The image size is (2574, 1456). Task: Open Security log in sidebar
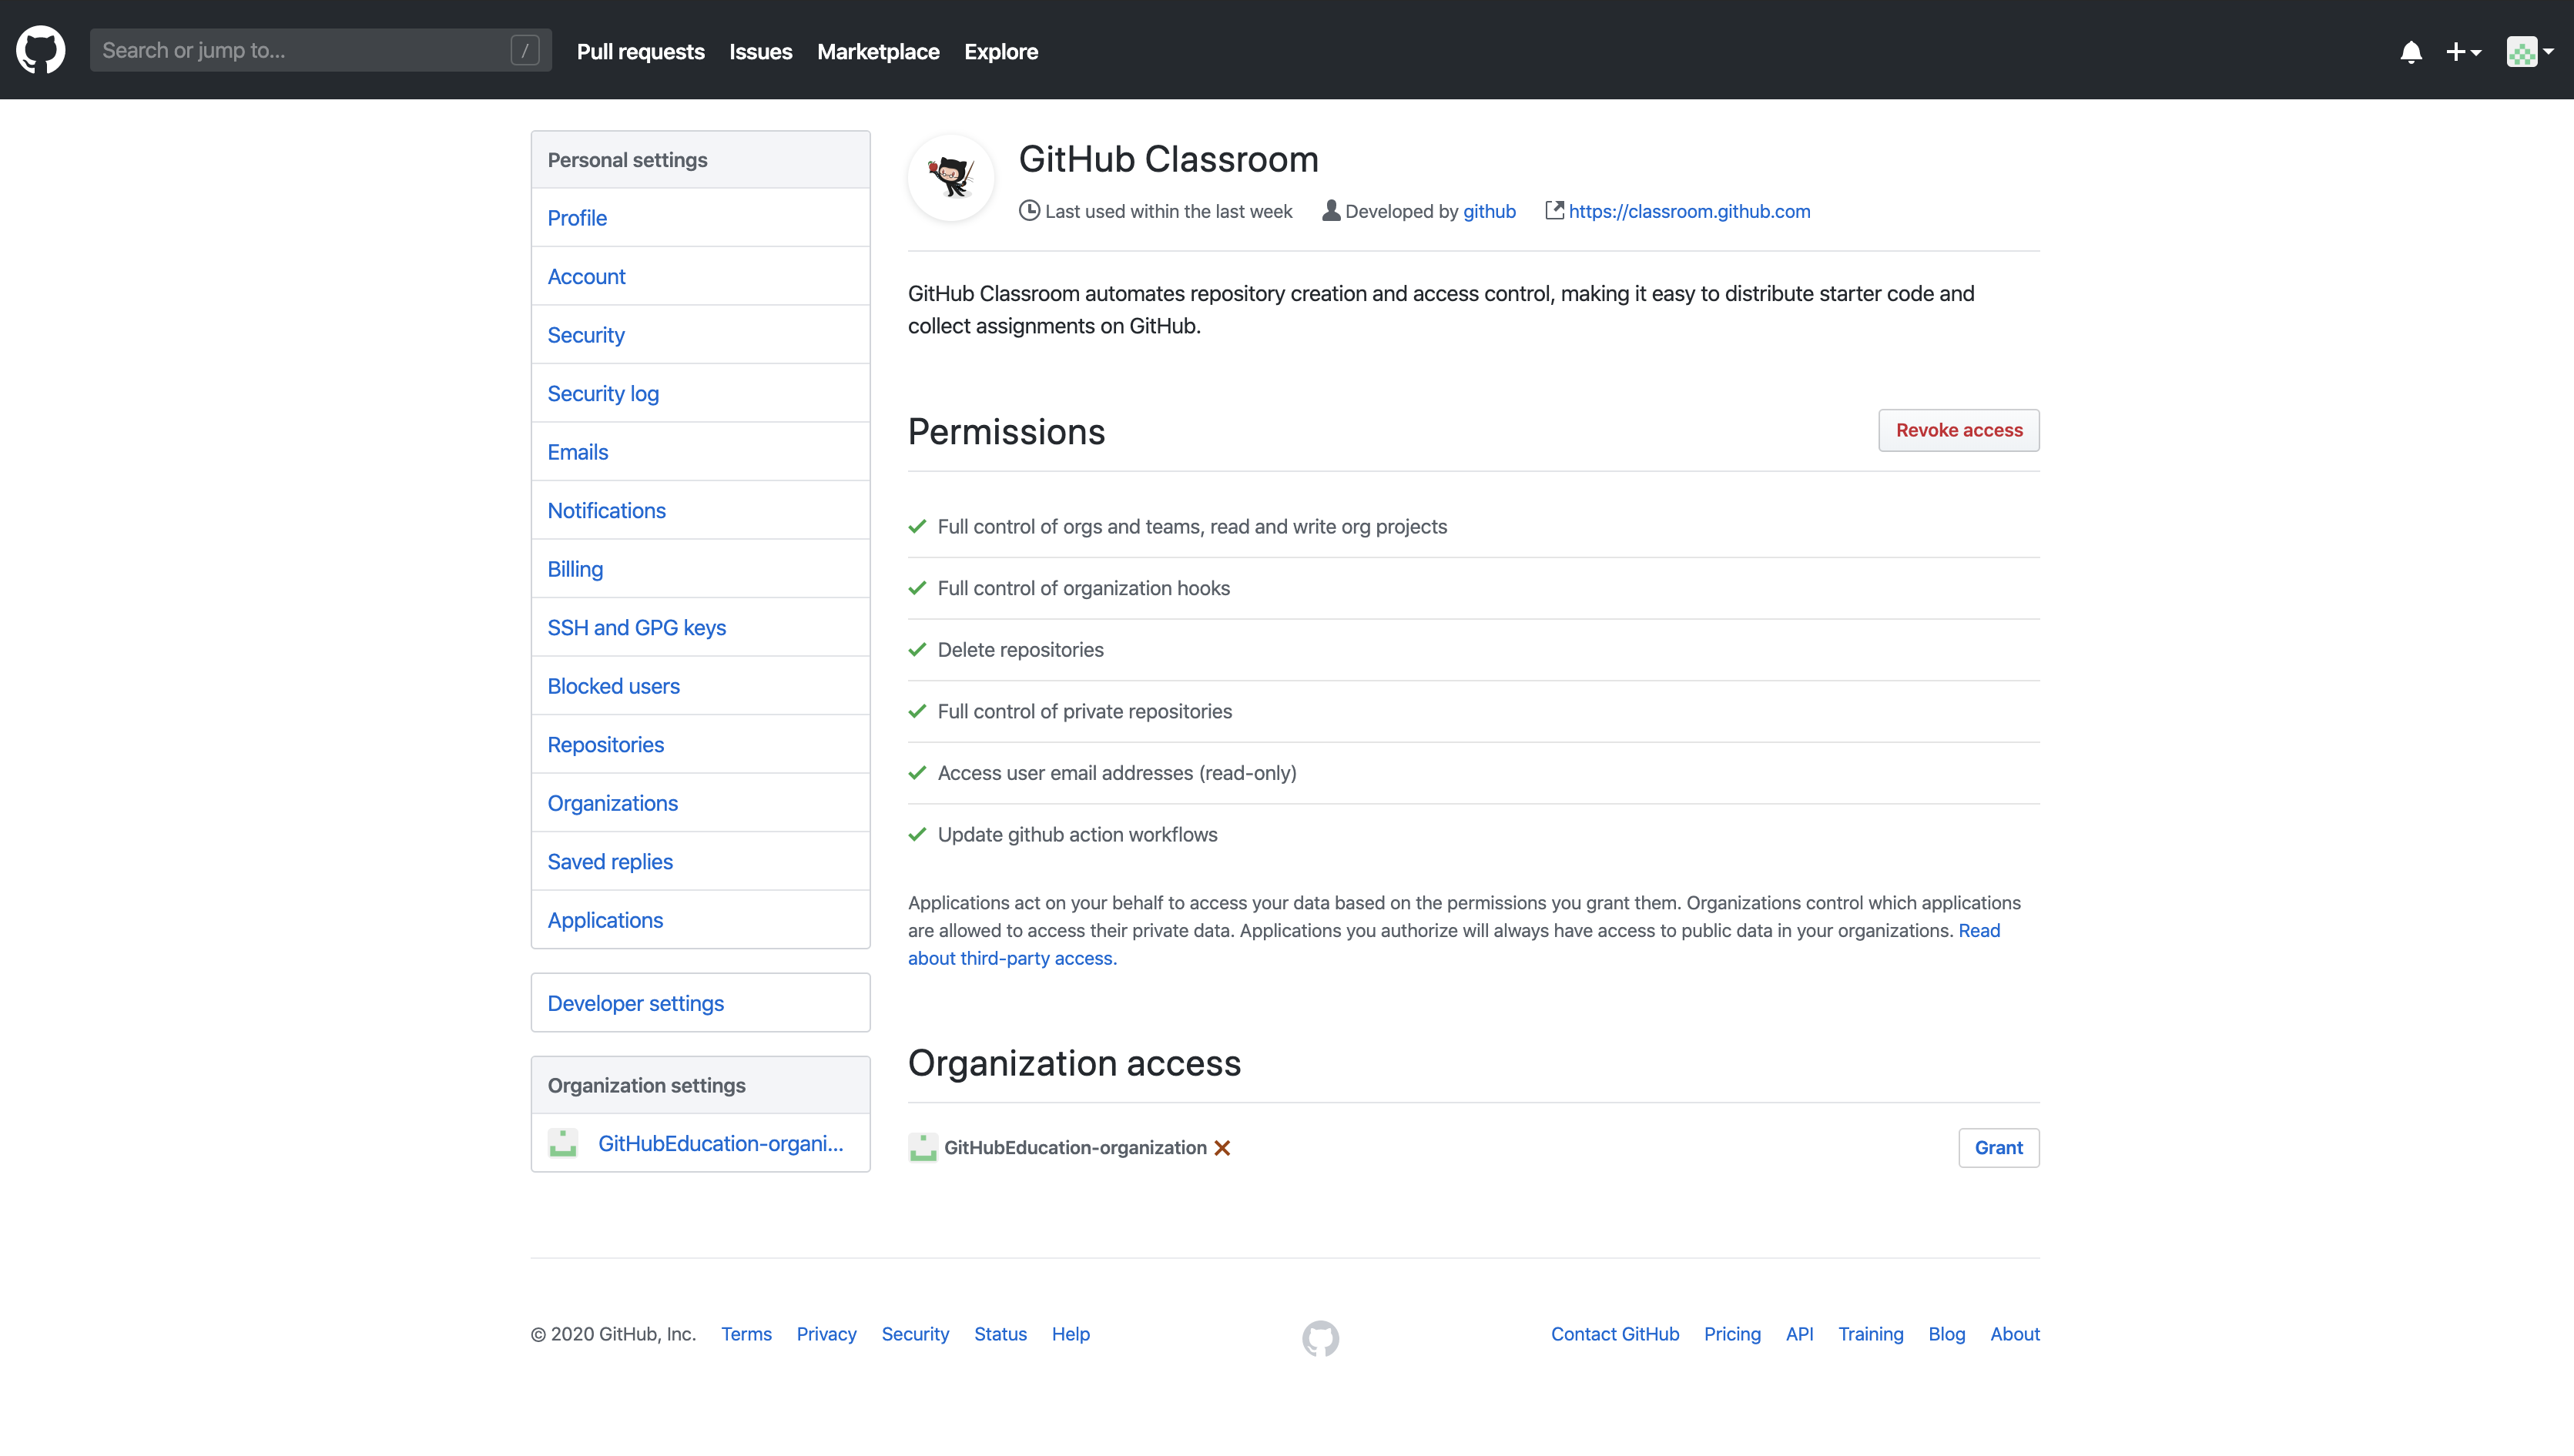click(701, 393)
